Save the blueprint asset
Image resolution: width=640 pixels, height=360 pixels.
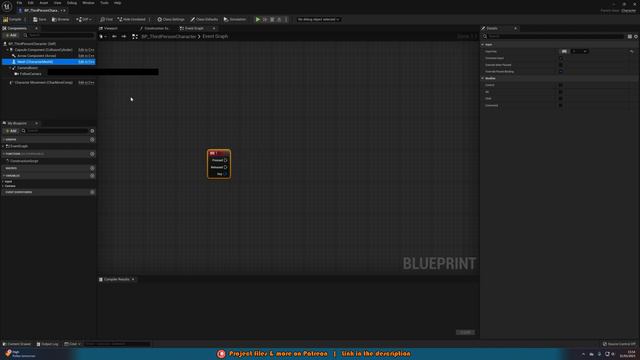[x=40, y=19]
